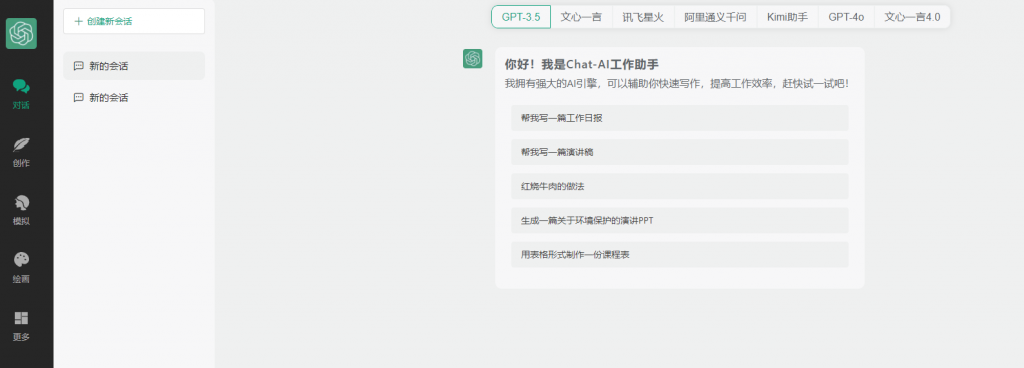Choose prompt 帮我写一篇工作日报
The image size is (1024, 368).
[680, 118]
